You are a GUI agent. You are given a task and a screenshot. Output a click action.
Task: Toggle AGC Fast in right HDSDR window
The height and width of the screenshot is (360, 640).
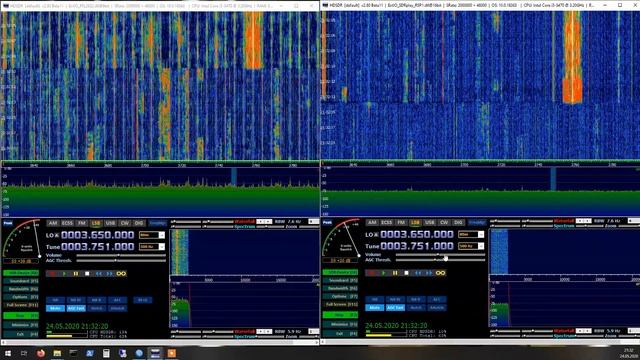point(395,307)
